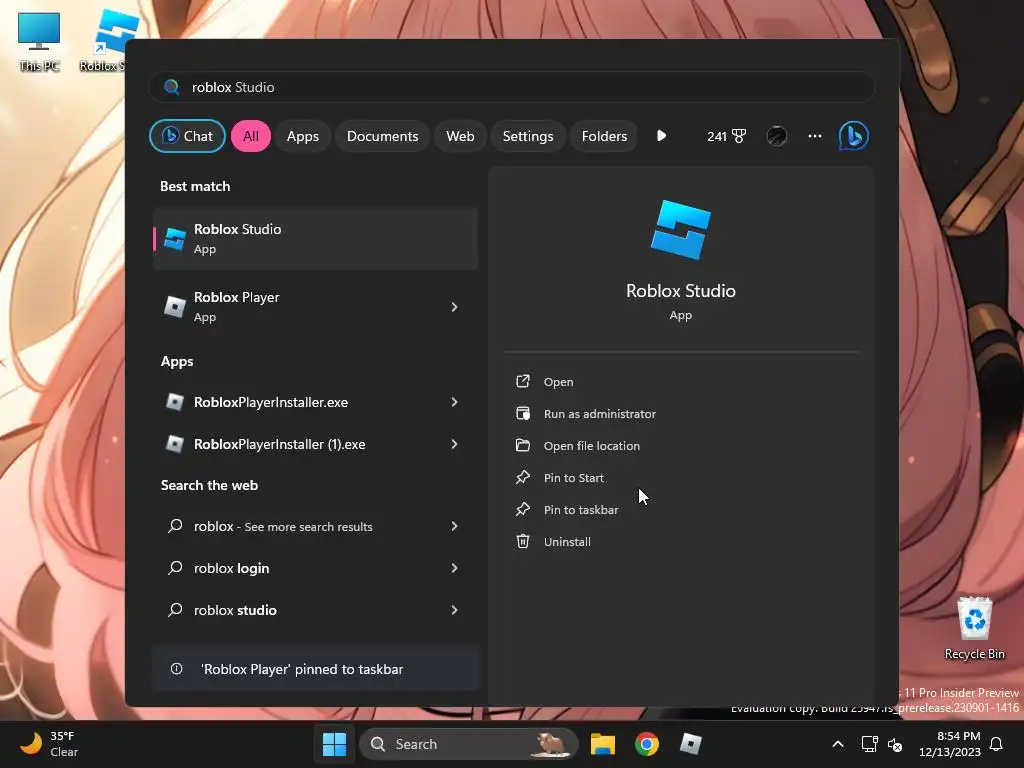This screenshot has width=1024, height=768.
Task: Show more filters with the arrow
Action: click(x=661, y=136)
